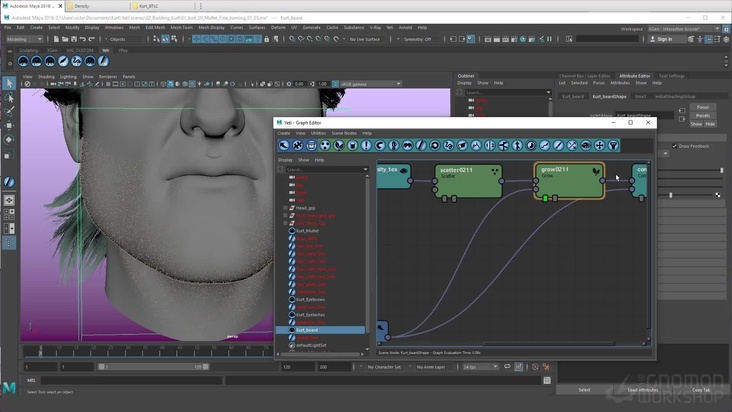Switch to the Attribute Editor tab
The image size is (732, 412).
[634, 75]
